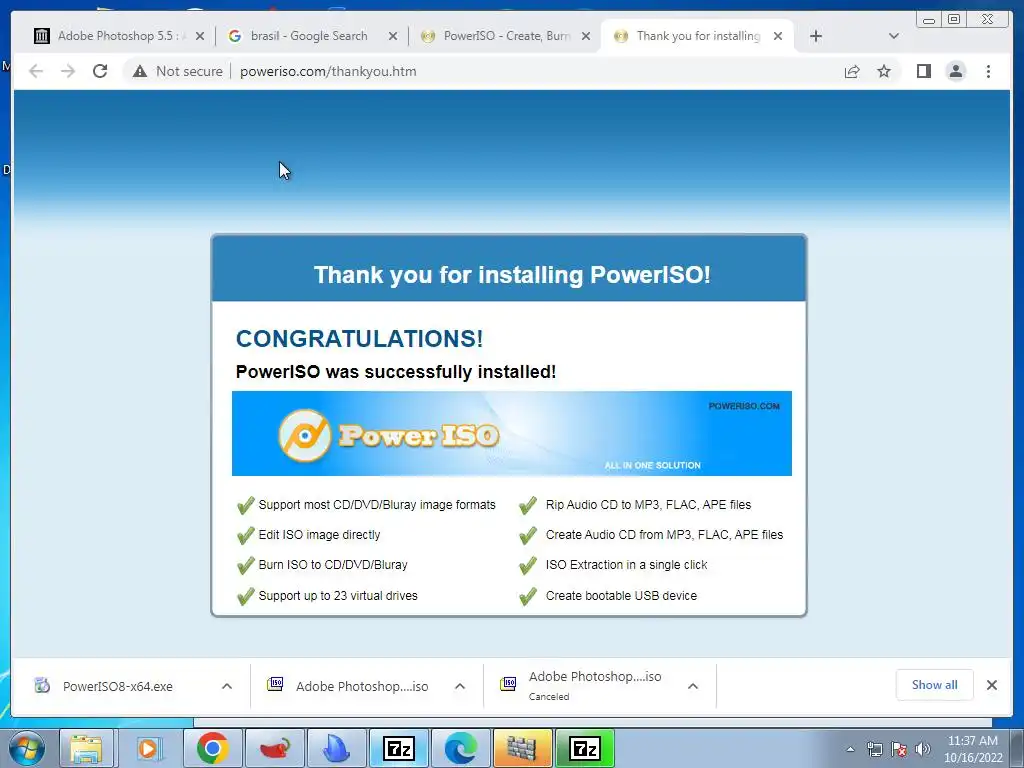Image resolution: width=1024 pixels, height=768 pixels.
Task: Click the canceled Adobe Photoshop....iso download
Action: 594,686
